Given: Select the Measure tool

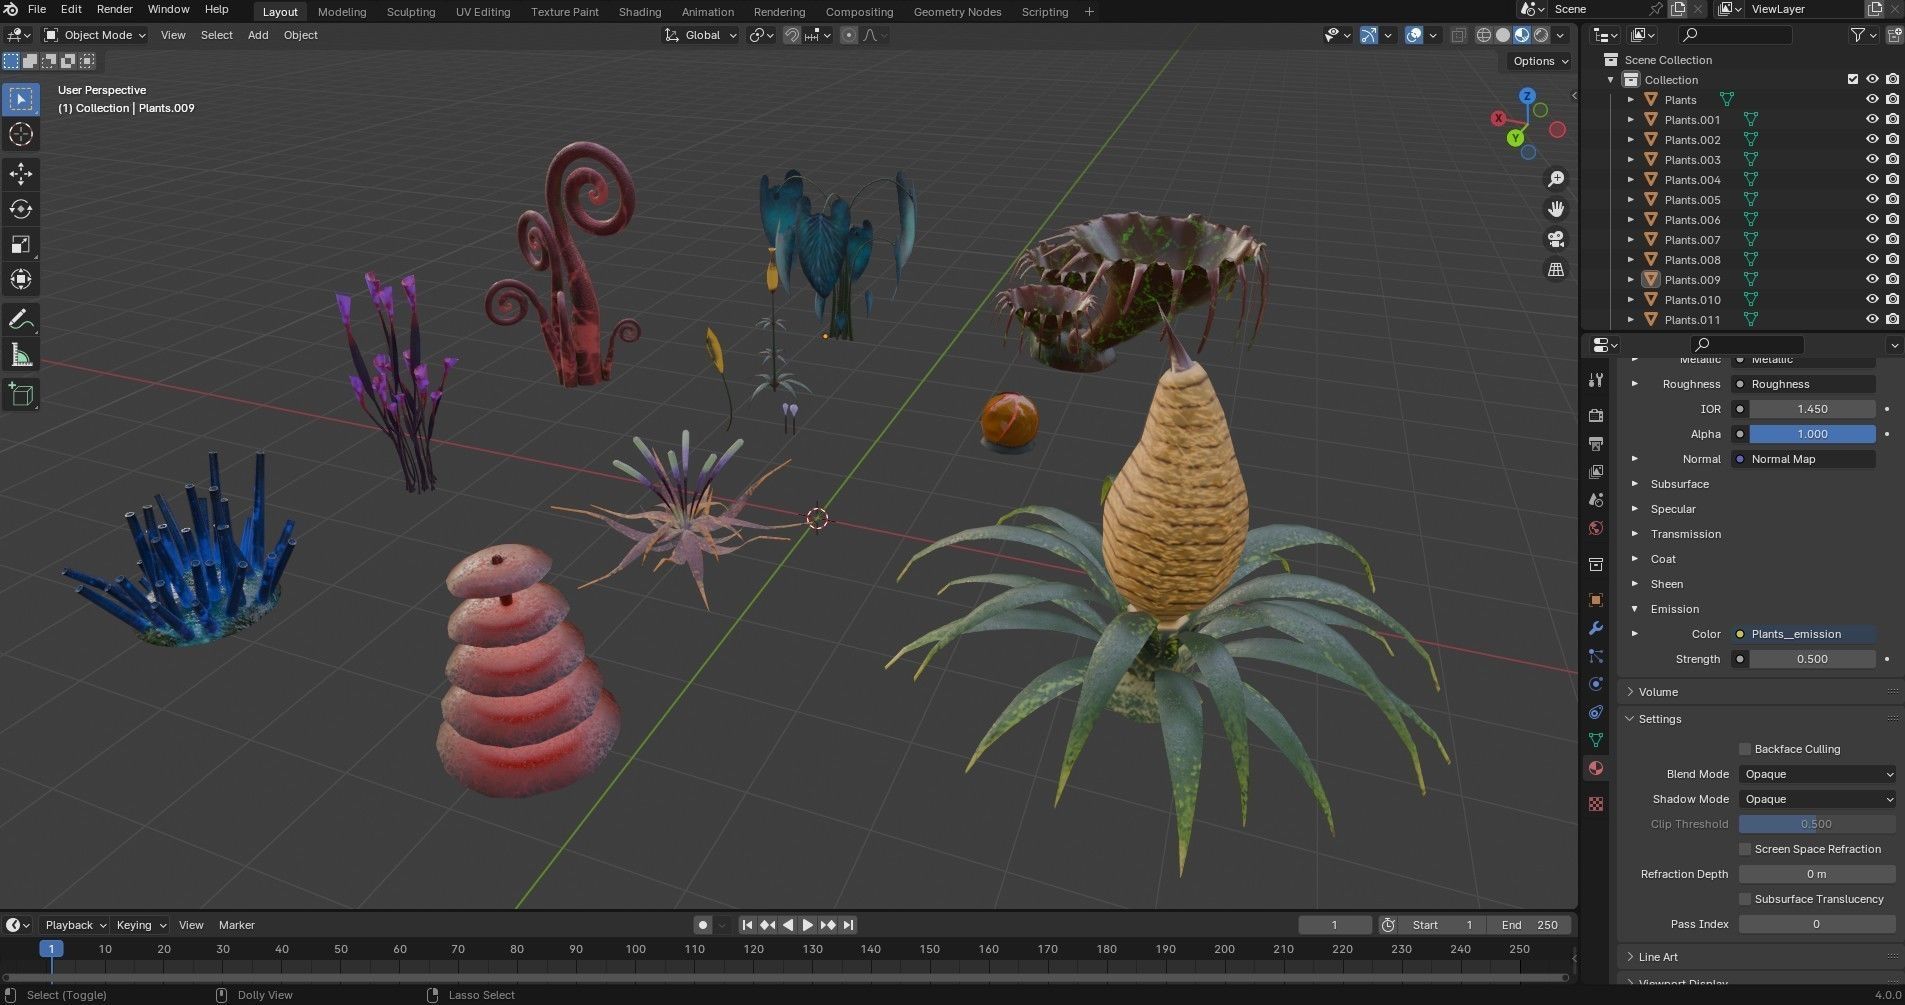Looking at the screenshot, I should pos(21,355).
